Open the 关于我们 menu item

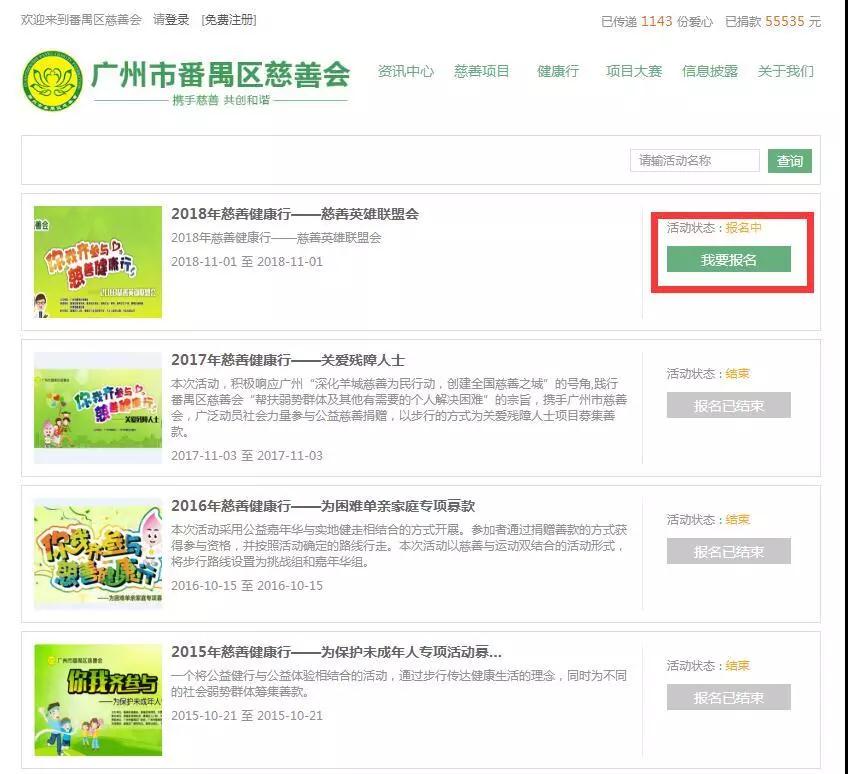[x=785, y=71]
